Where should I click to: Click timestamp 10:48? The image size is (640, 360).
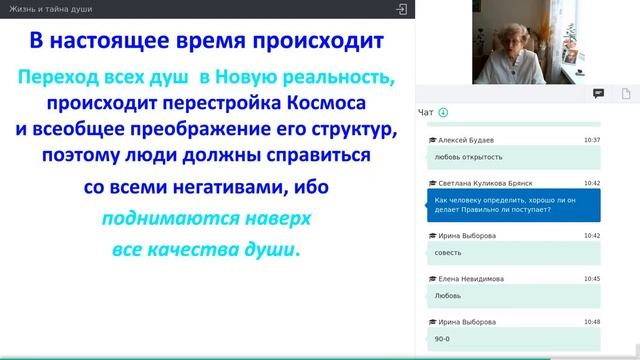592,322
